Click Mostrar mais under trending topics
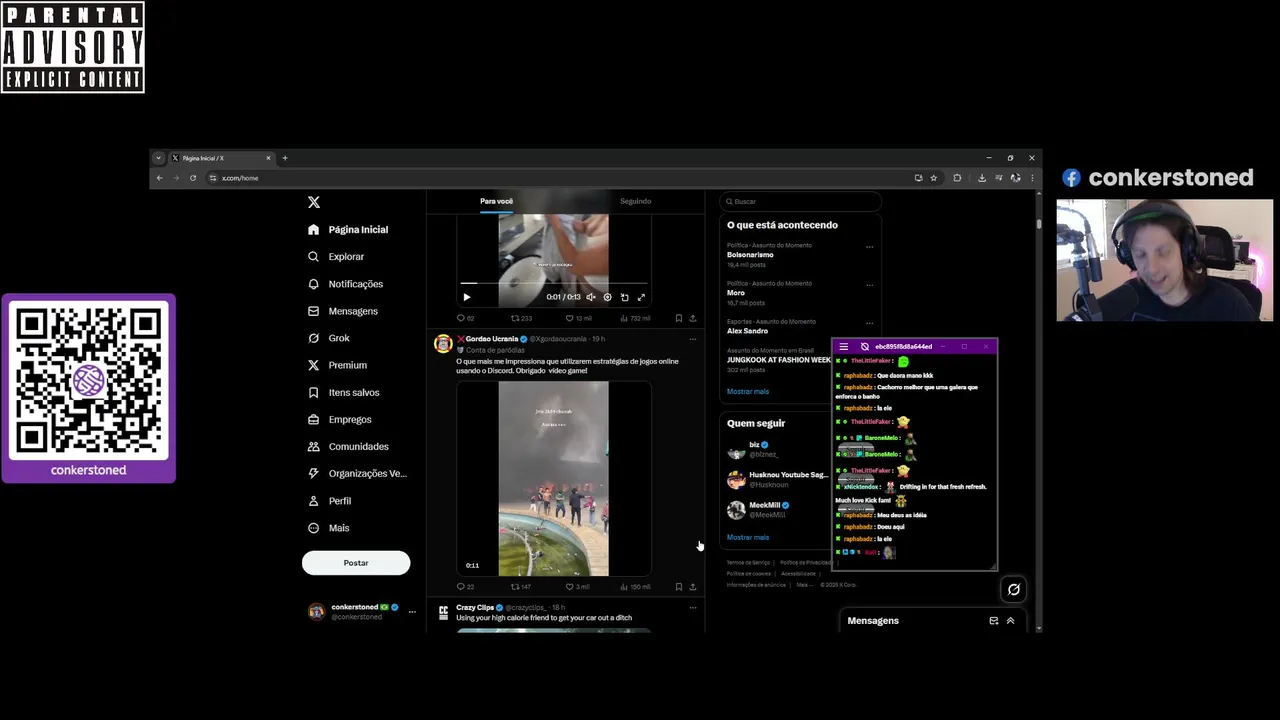1280x720 pixels. click(748, 392)
